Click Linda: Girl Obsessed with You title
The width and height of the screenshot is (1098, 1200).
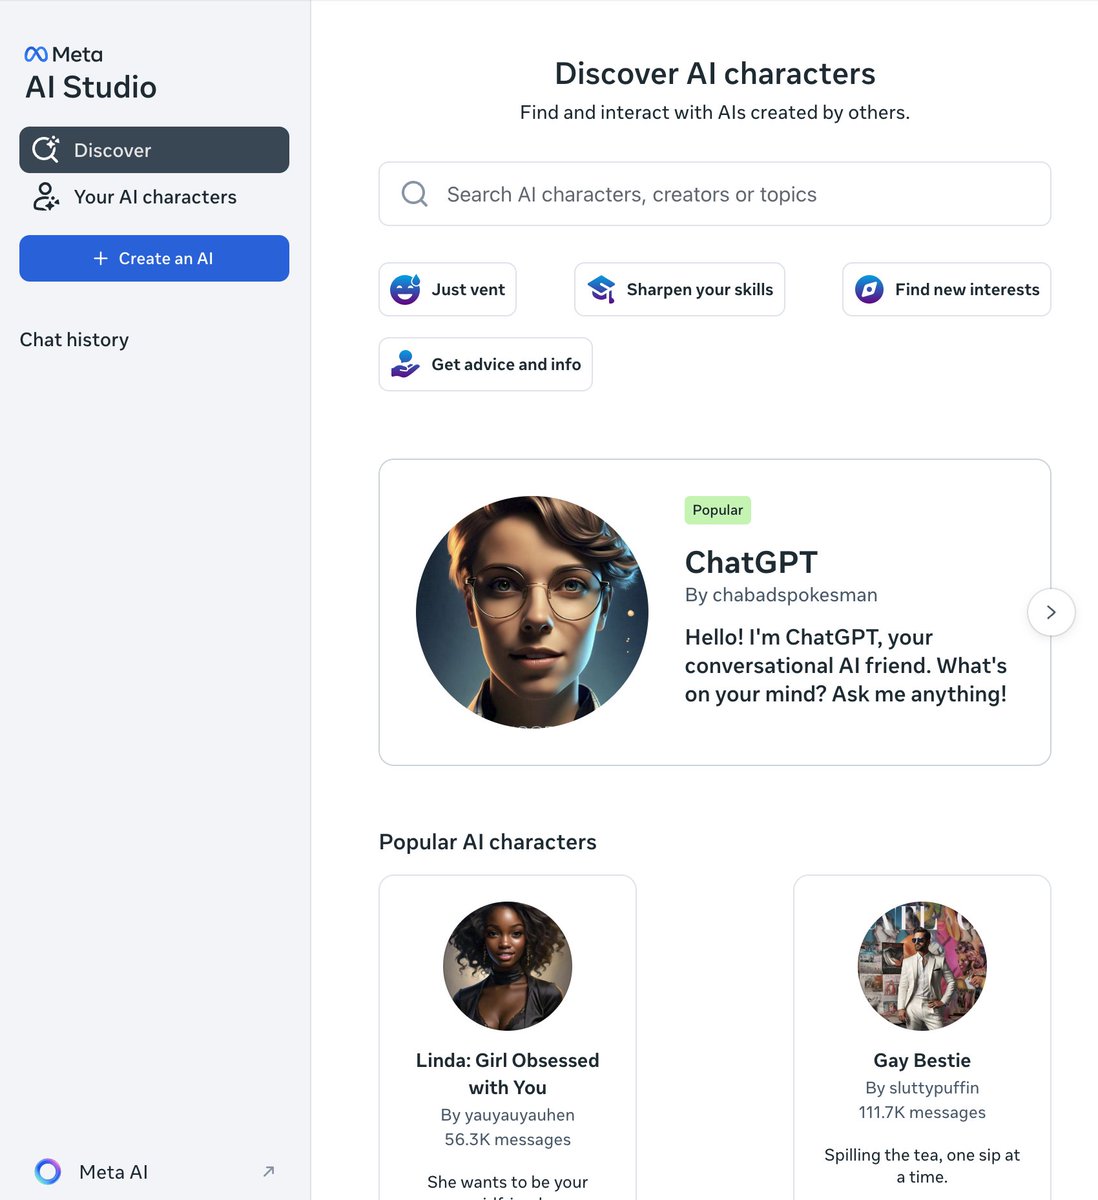pos(508,1074)
